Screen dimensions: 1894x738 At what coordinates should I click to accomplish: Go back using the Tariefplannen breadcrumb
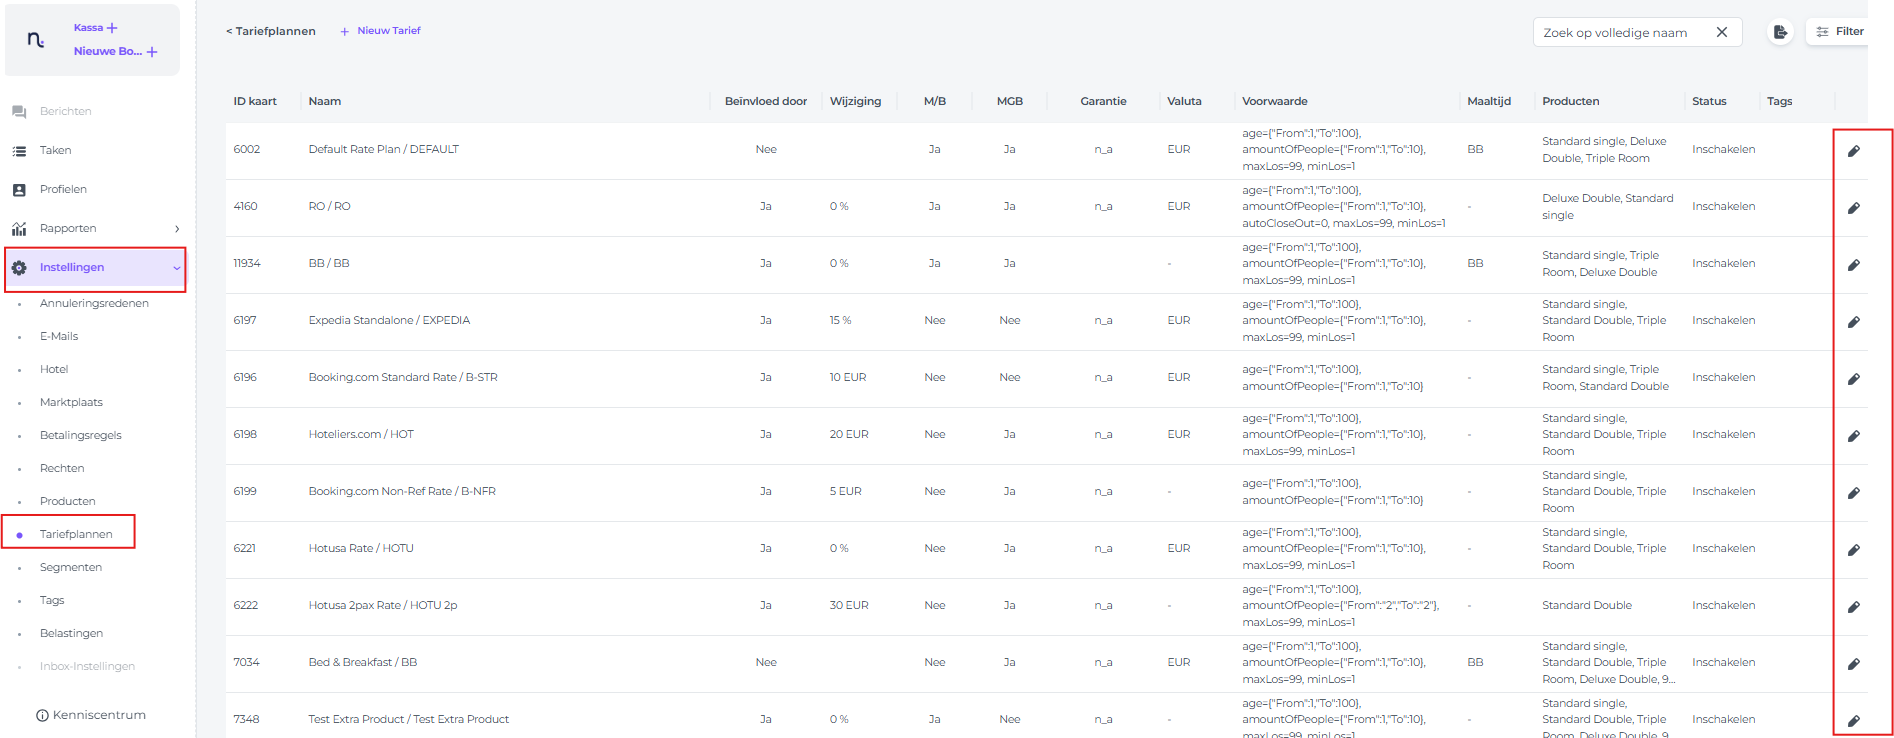[x=271, y=31]
